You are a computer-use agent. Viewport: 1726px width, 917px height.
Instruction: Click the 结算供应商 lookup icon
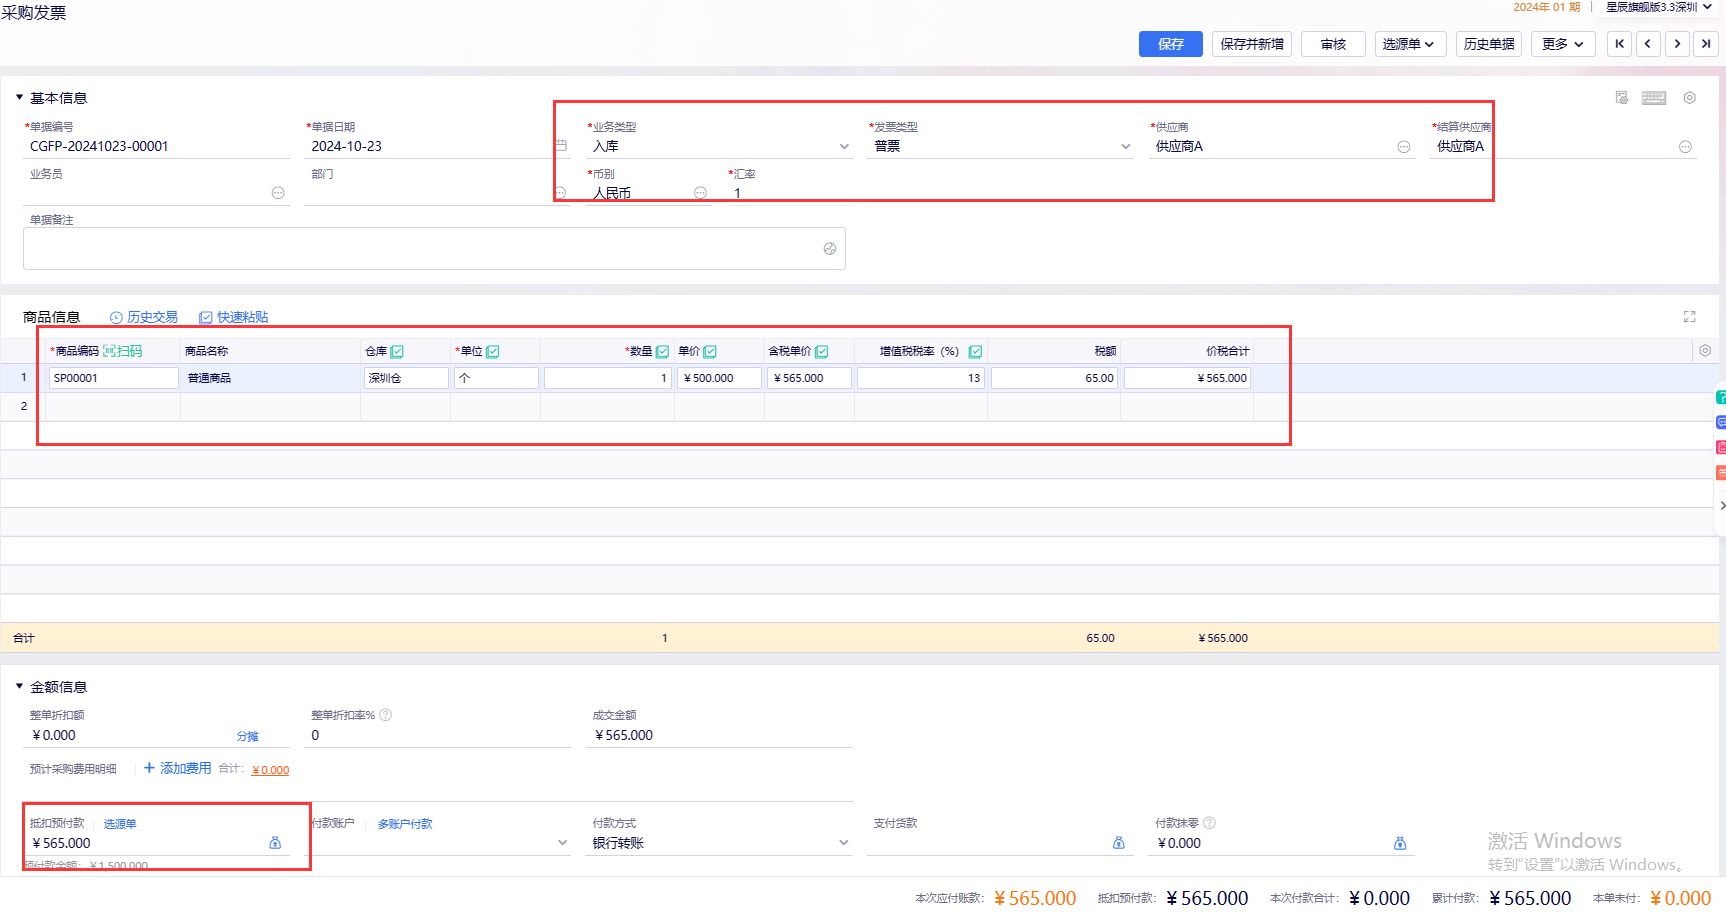point(1685,147)
